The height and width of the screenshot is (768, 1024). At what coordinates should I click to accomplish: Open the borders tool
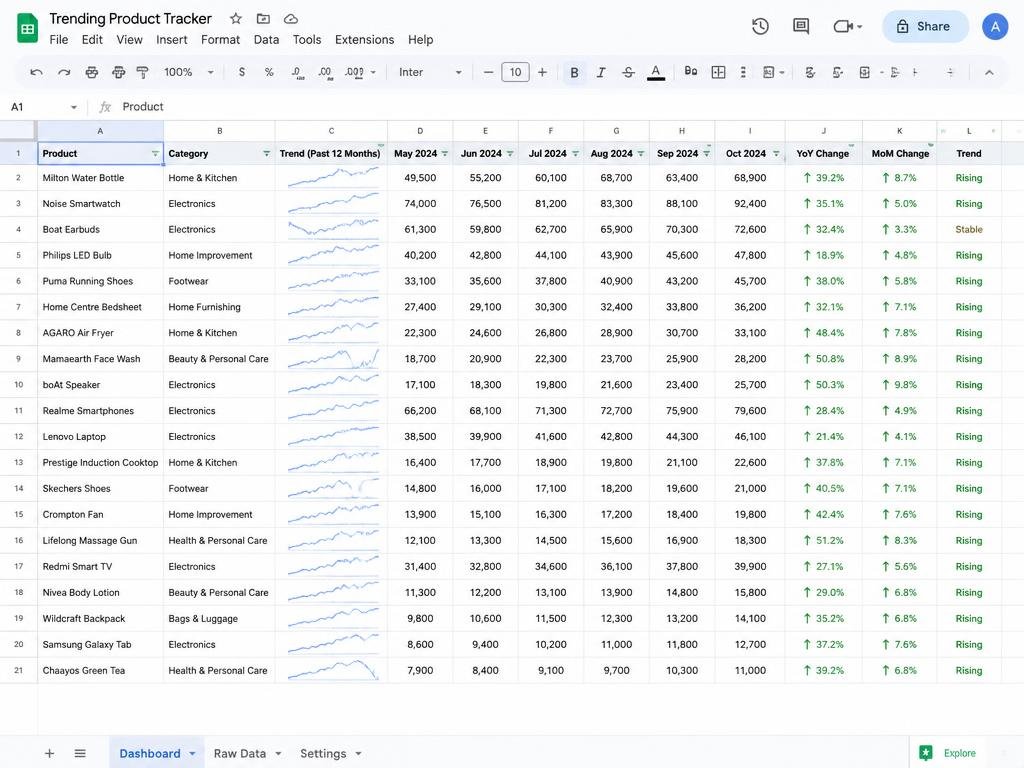(x=718, y=72)
